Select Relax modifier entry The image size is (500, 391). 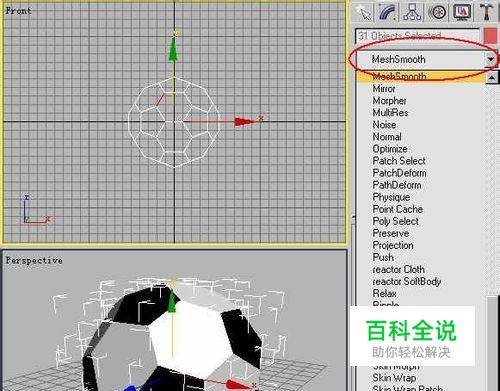pyautogui.click(x=384, y=293)
